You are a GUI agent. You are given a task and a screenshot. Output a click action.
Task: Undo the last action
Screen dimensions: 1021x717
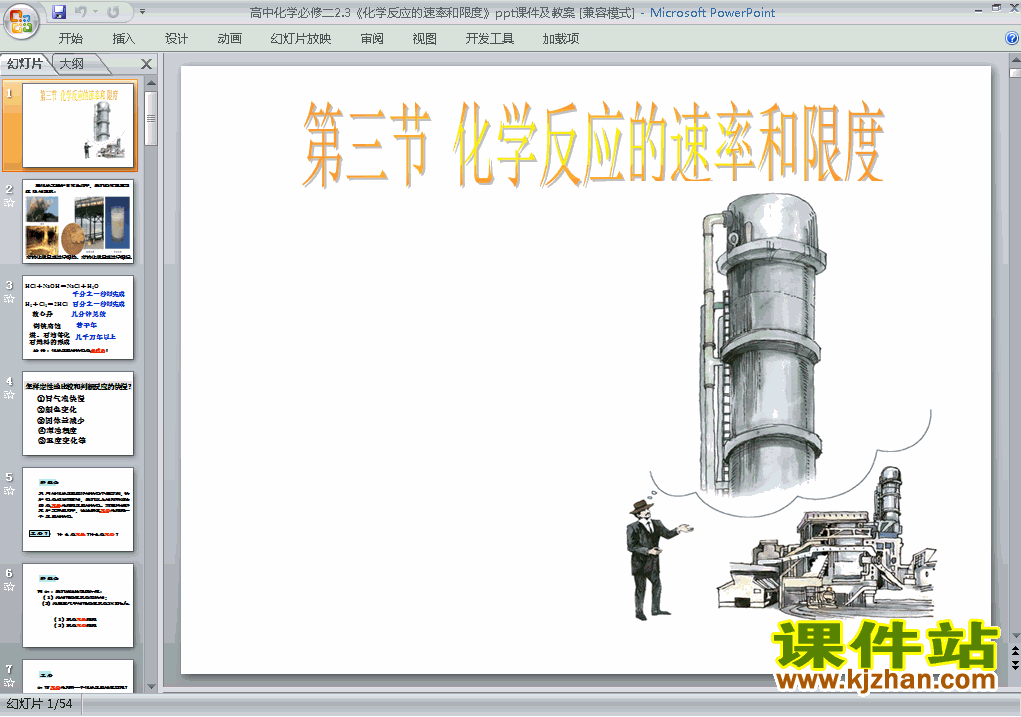click(81, 12)
